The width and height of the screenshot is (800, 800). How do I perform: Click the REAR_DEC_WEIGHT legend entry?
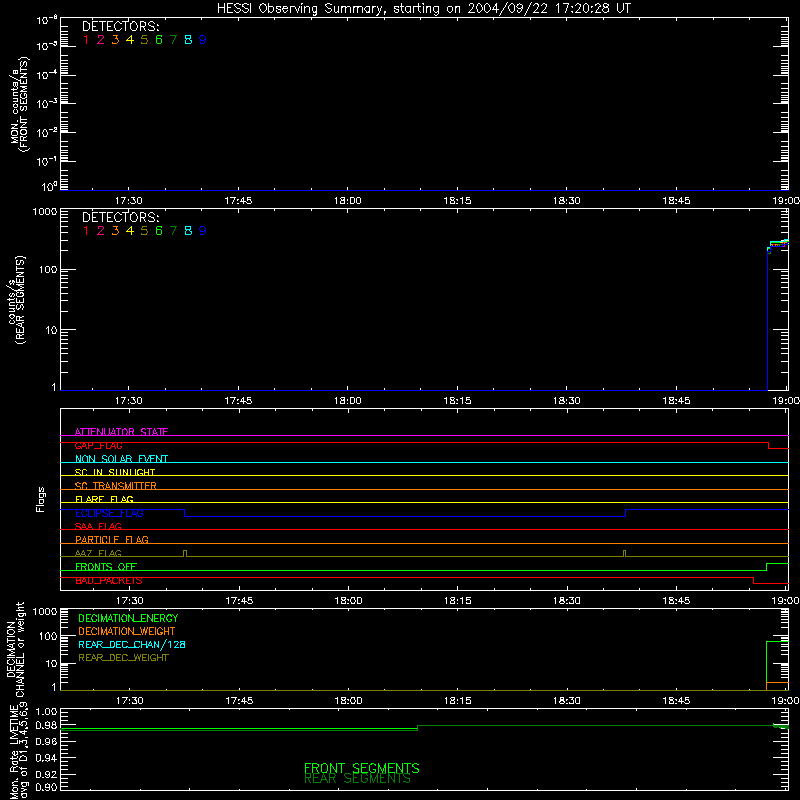tap(123, 658)
